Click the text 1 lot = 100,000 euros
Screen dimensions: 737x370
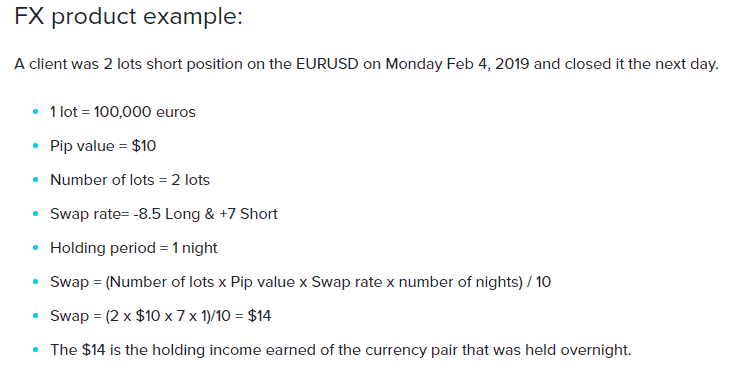point(123,112)
